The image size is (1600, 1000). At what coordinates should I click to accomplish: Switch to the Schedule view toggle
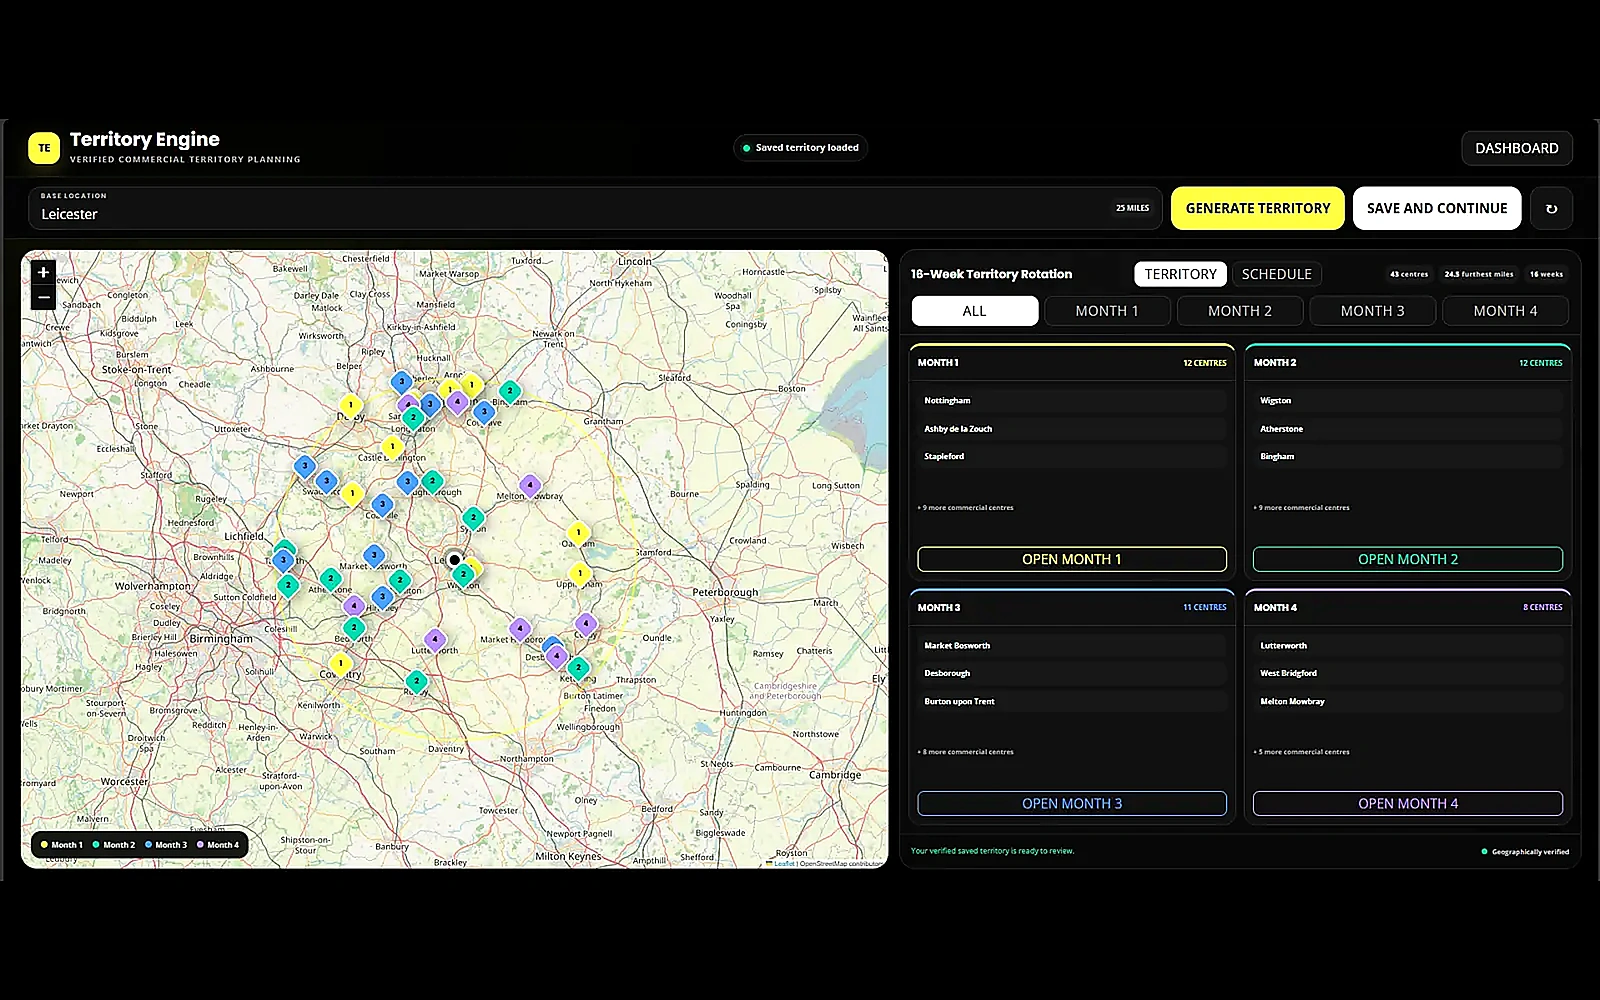[1276, 274]
